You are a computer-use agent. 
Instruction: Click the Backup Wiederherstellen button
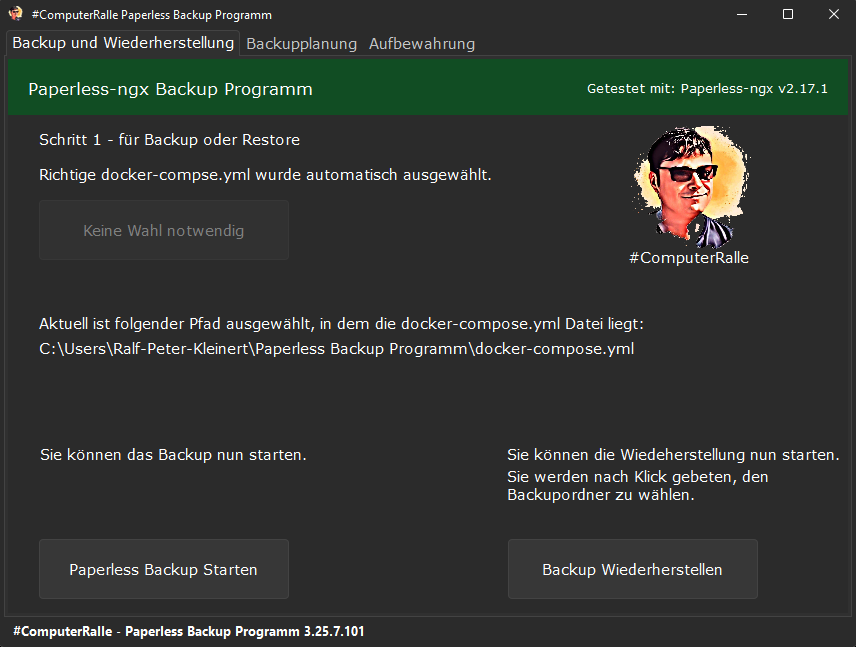(632, 569)
